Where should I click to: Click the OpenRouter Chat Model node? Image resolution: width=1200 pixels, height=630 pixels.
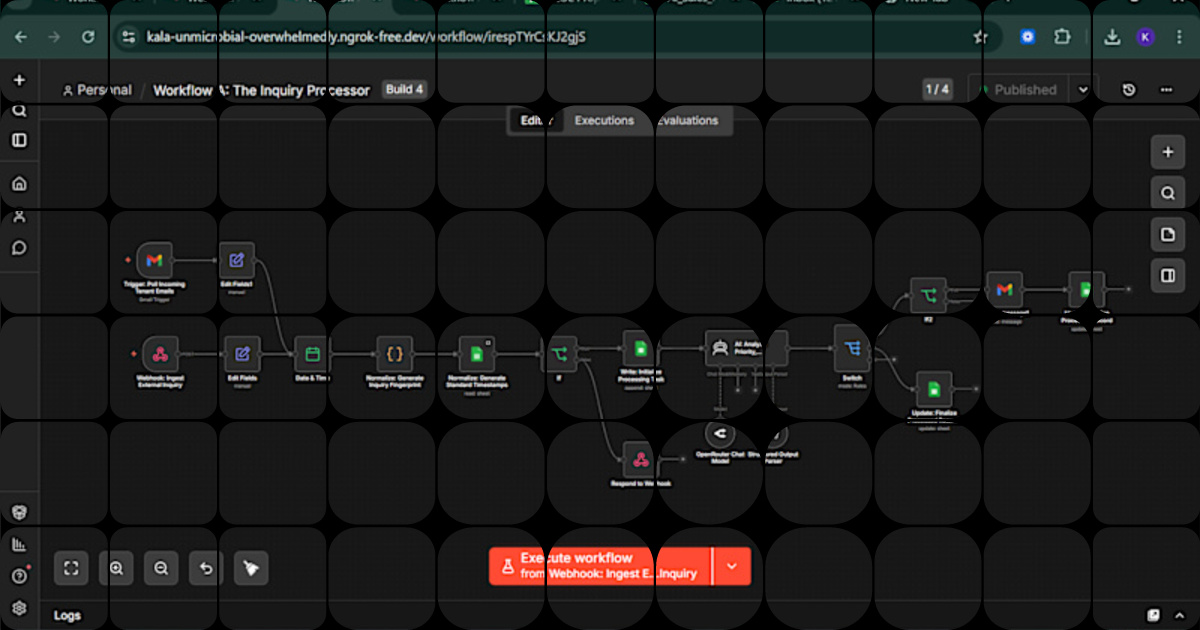click(720, 434)
